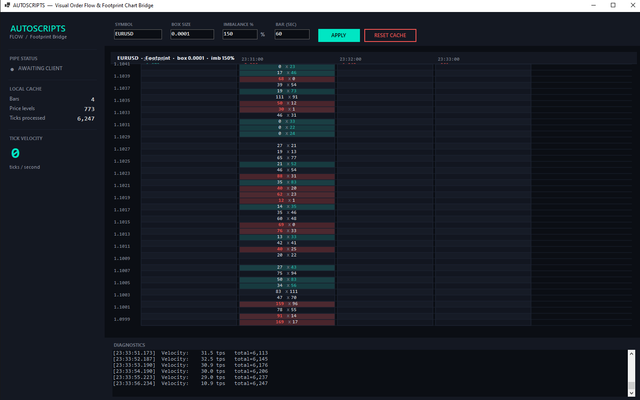Image resolution: width=640 pixels, height=400 pixels.
Task: Click the log line showing 10.9 tps
Action: click(191, 384)
